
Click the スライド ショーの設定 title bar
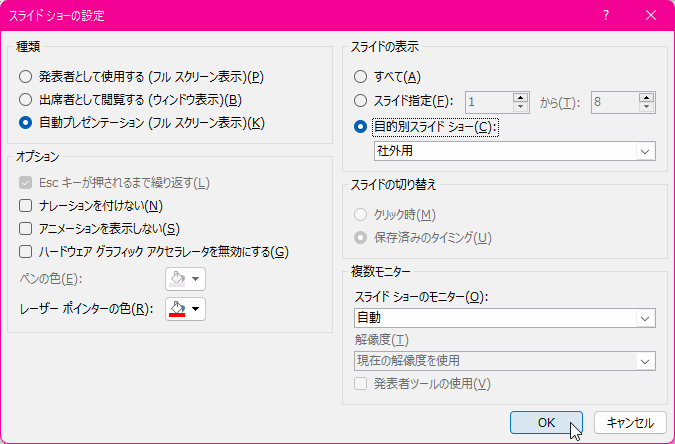[300, 16]
